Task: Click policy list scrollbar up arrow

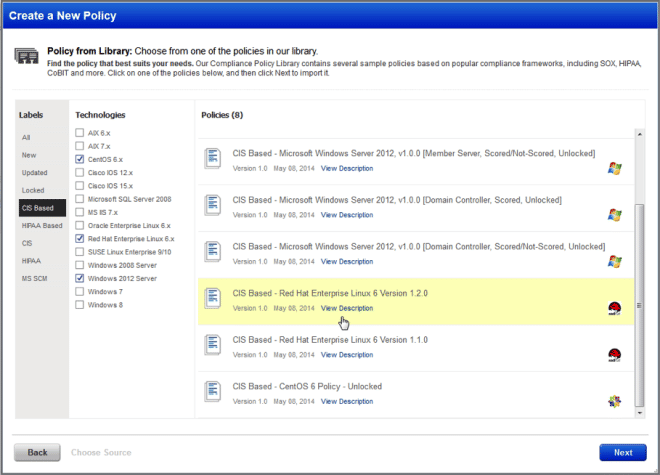Action: (639, 134)
